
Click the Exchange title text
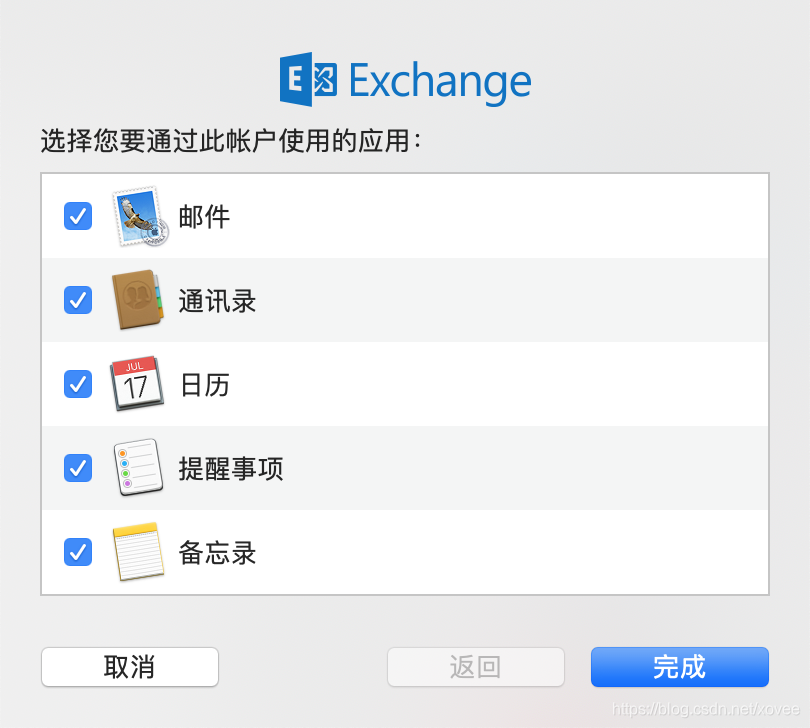pyautogui.click(x=441, y=82)
